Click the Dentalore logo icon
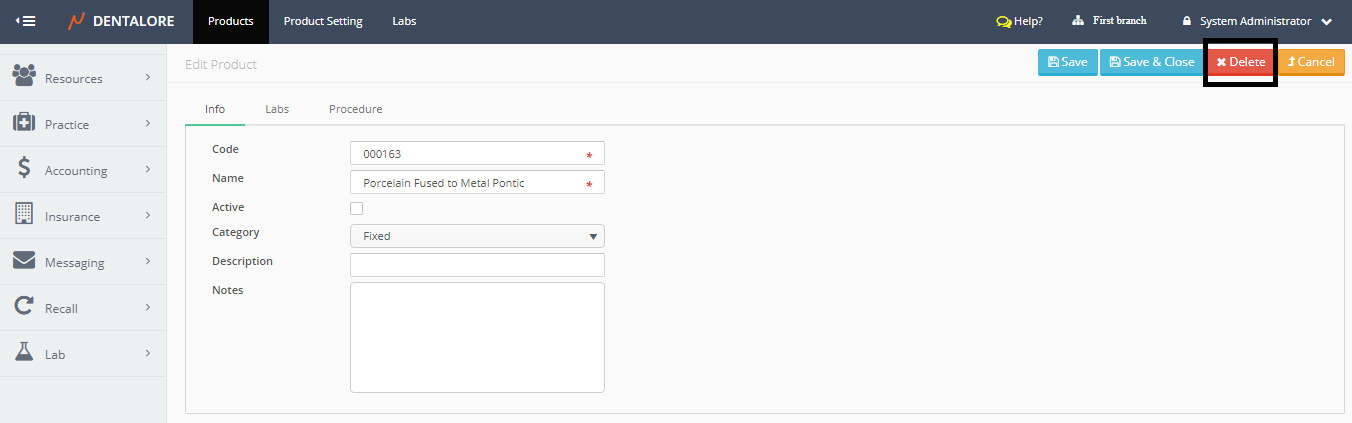 tap(76, 21)
